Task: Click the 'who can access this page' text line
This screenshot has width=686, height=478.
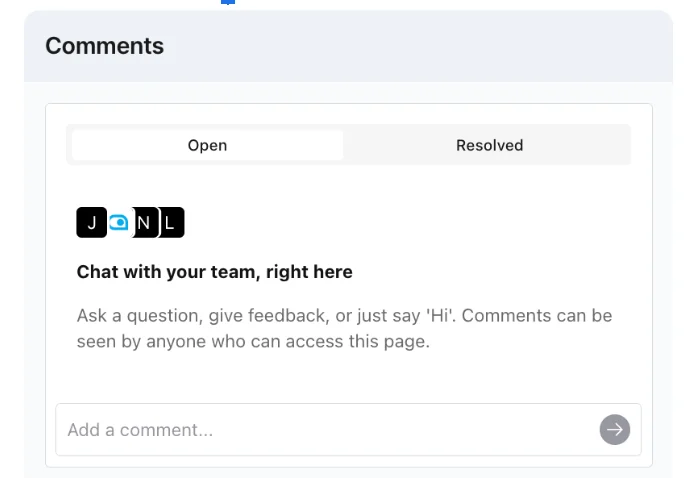Action: (x=253, y=341)
